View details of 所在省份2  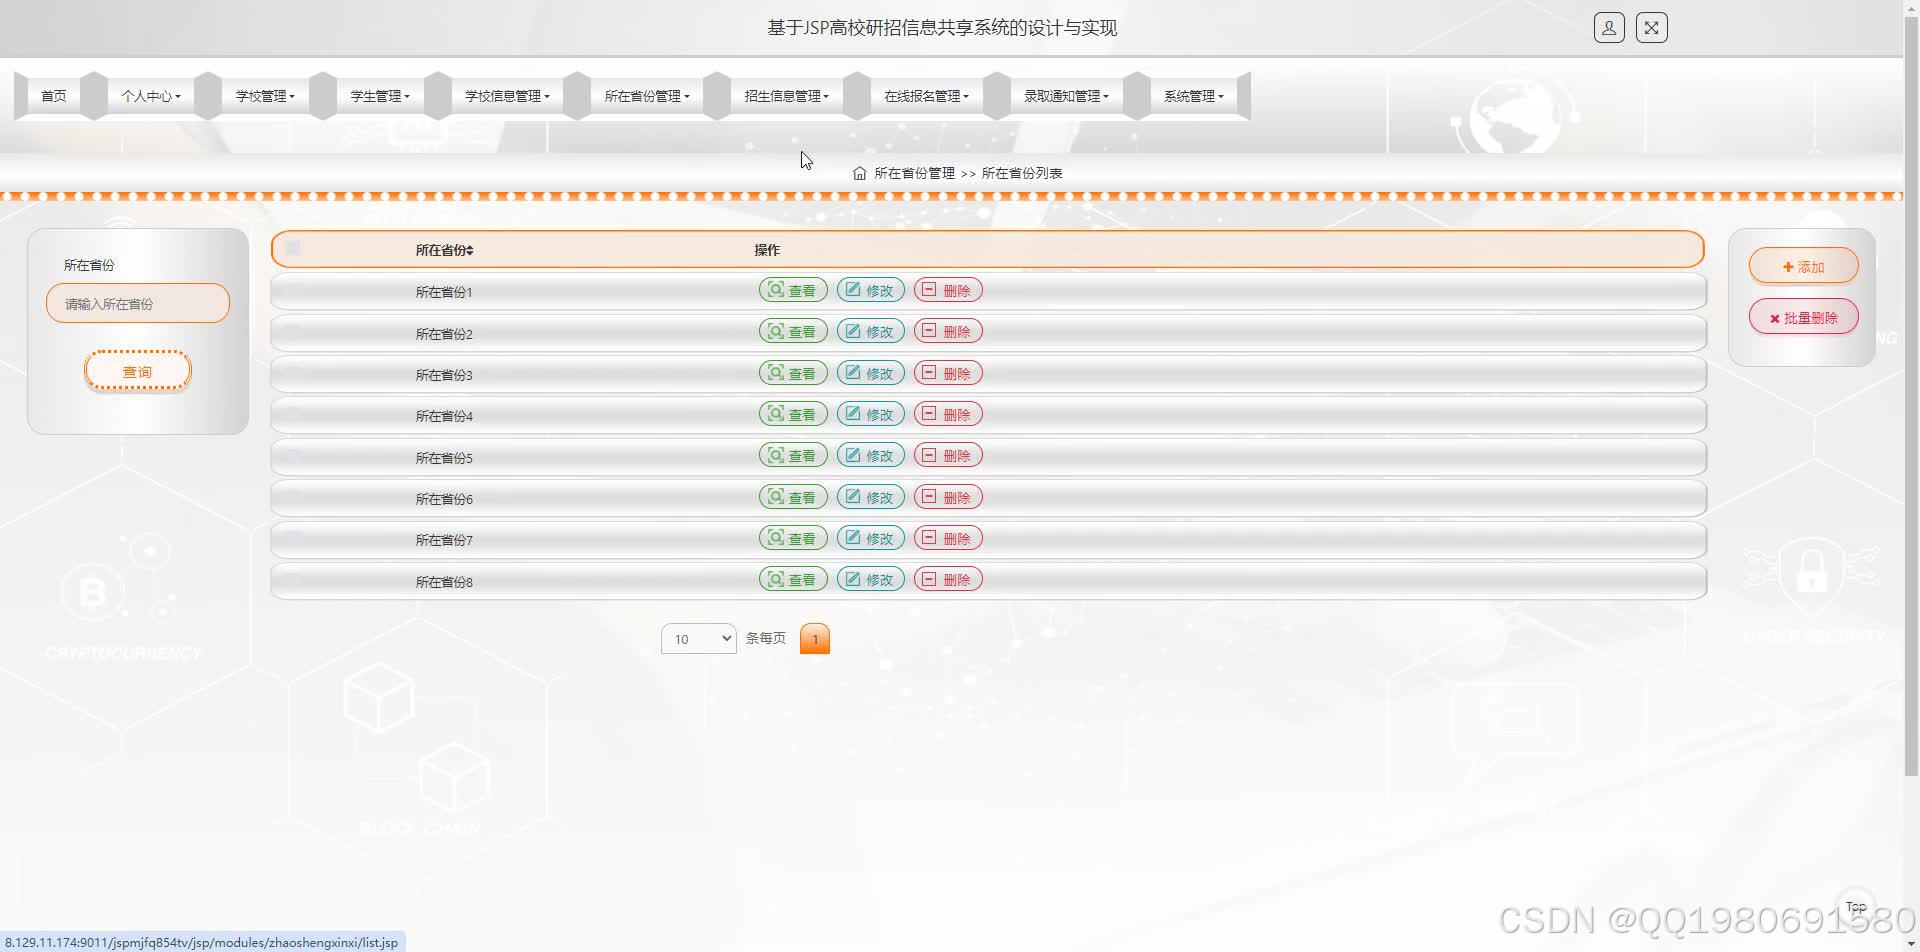point(793,331)
